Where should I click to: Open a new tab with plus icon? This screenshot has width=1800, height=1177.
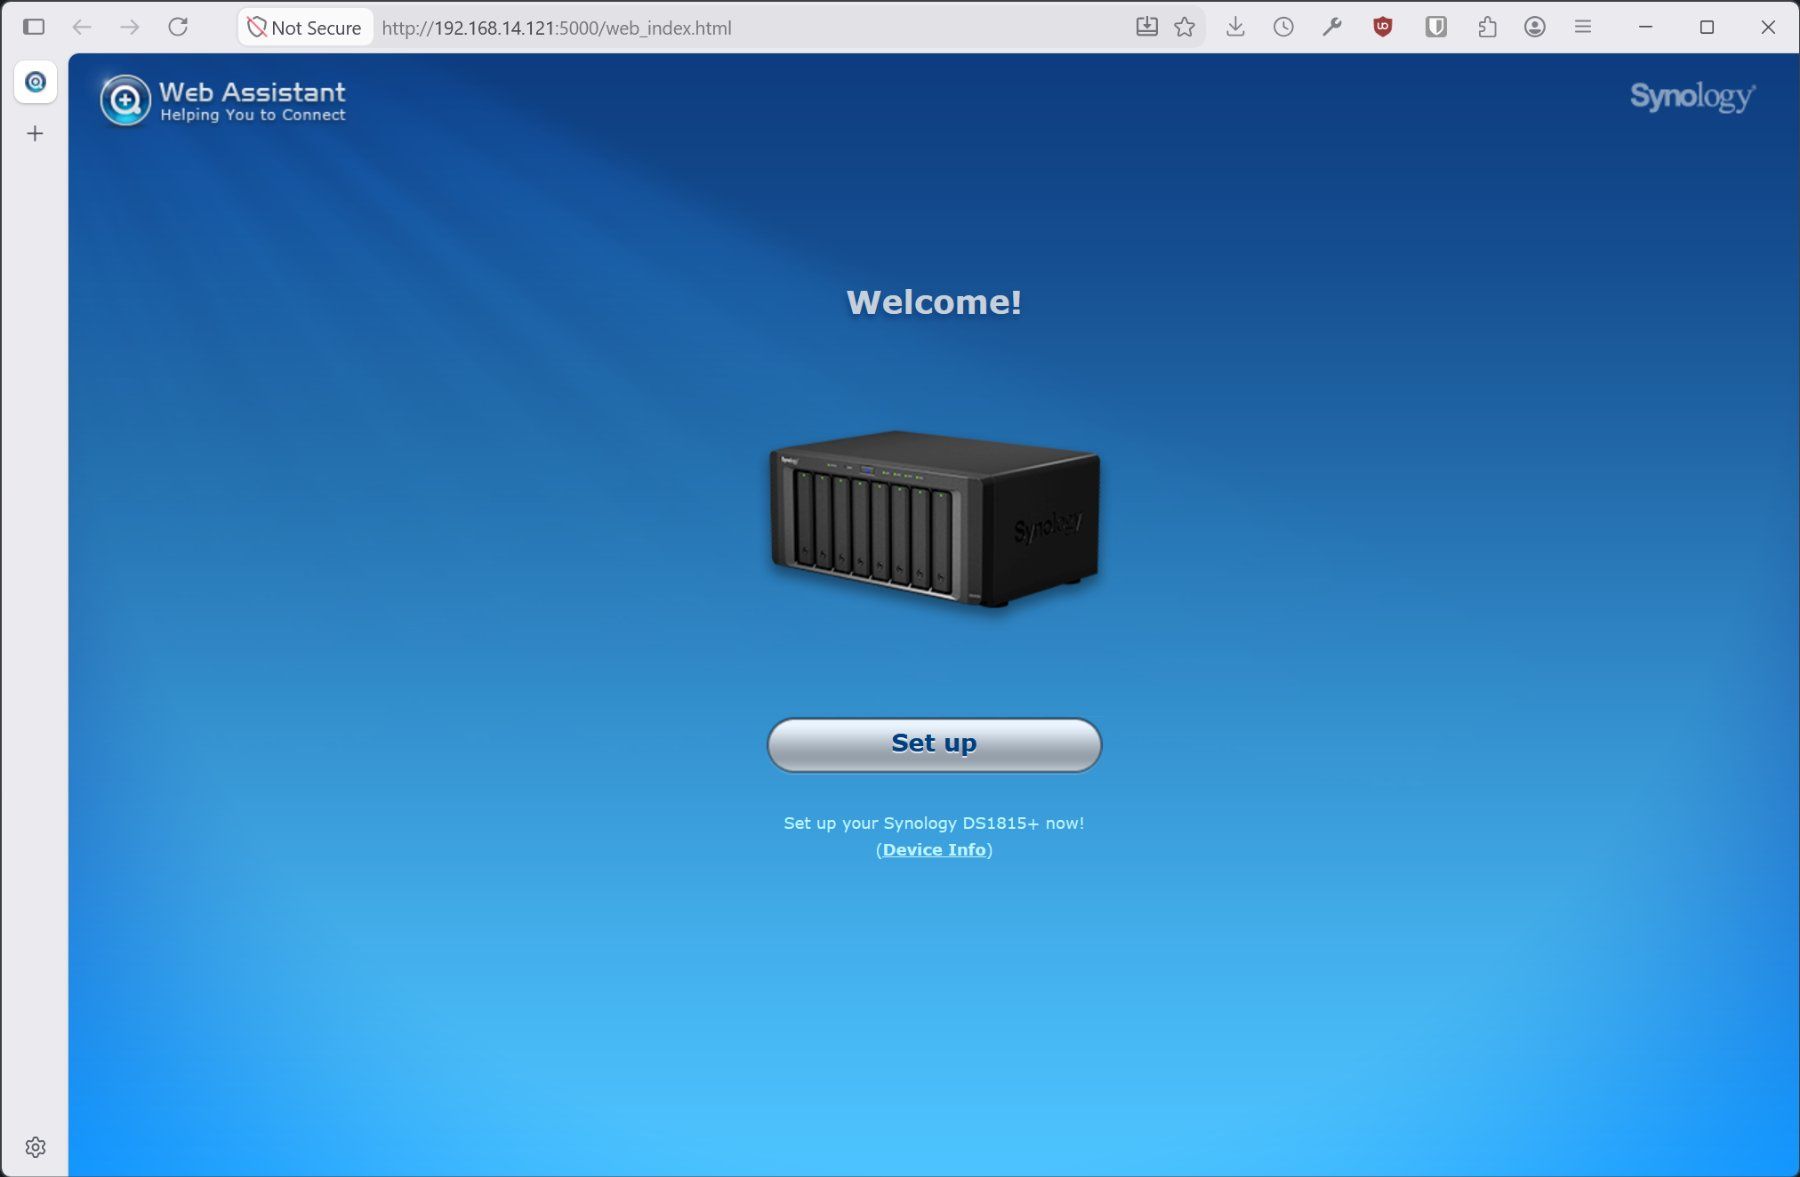click(x=35, y=133)
